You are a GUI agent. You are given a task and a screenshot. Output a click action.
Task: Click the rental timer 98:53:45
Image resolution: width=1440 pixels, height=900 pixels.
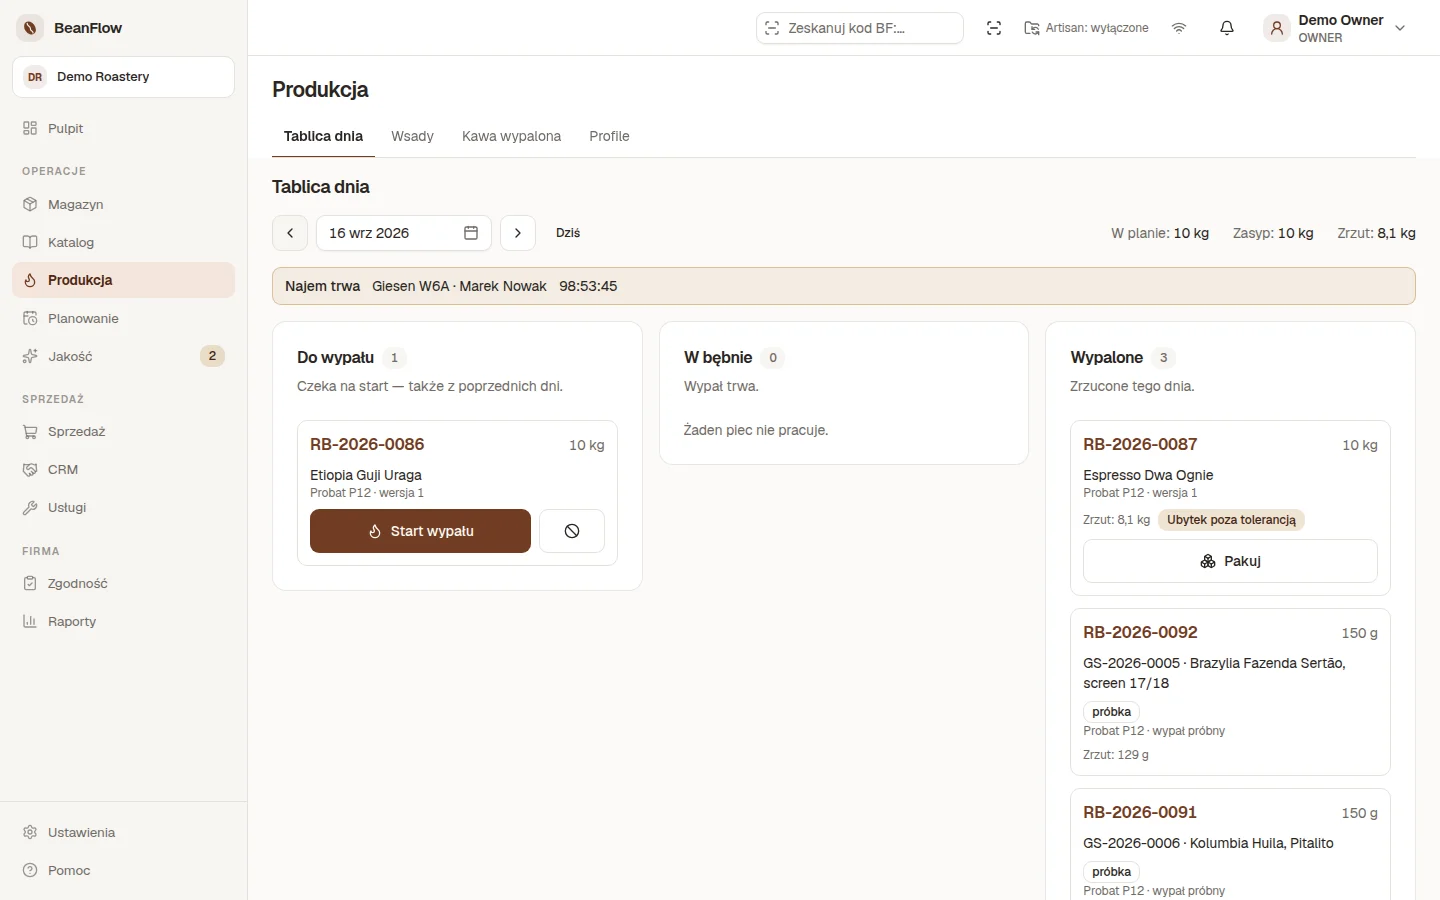(588, 286)
